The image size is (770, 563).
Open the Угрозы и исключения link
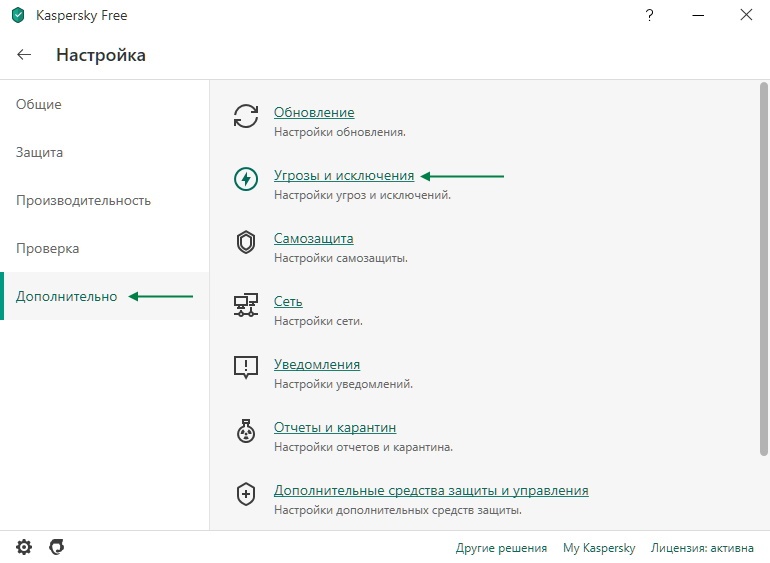click(x=344, y=175)
